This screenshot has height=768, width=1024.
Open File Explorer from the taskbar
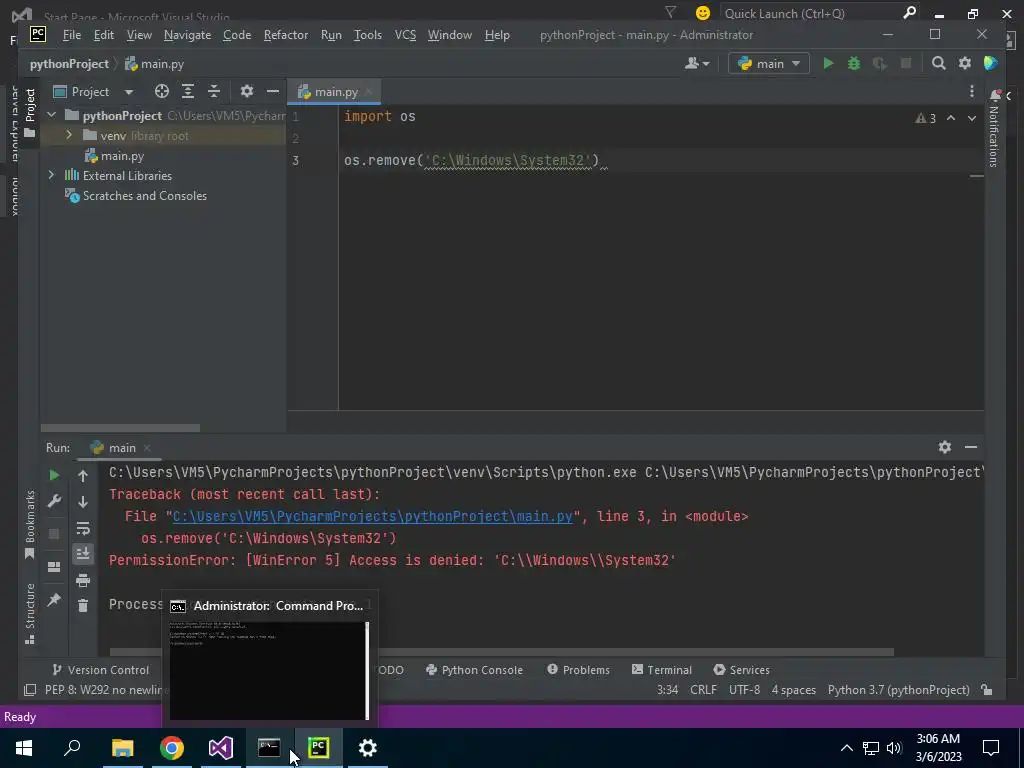[x=123, y=748]
